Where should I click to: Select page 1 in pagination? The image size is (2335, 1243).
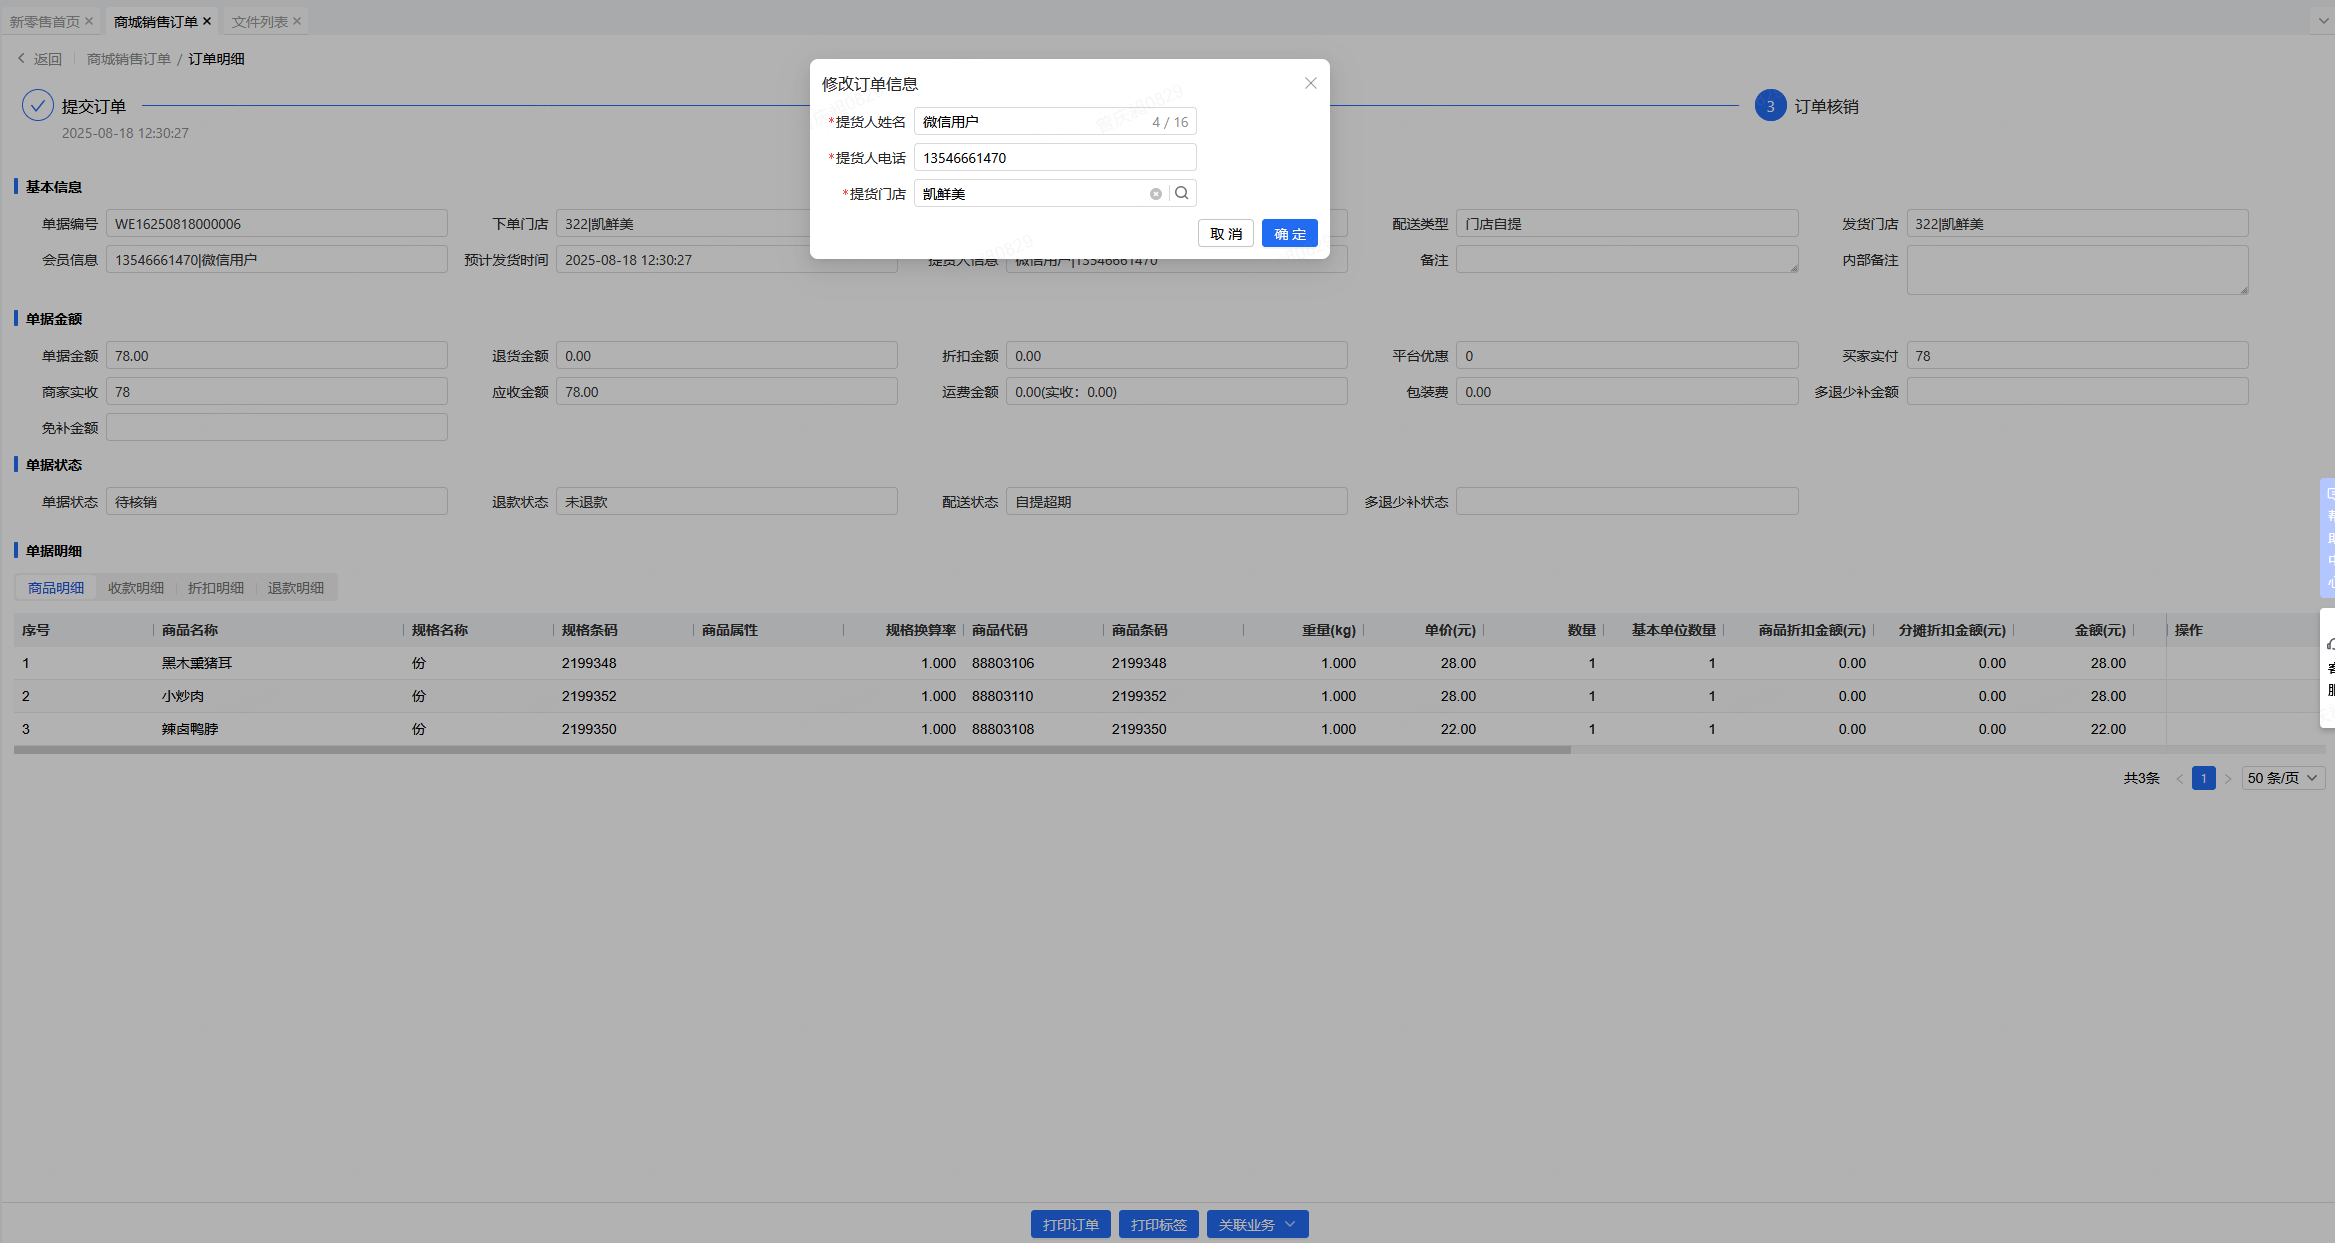point(2204,778)
